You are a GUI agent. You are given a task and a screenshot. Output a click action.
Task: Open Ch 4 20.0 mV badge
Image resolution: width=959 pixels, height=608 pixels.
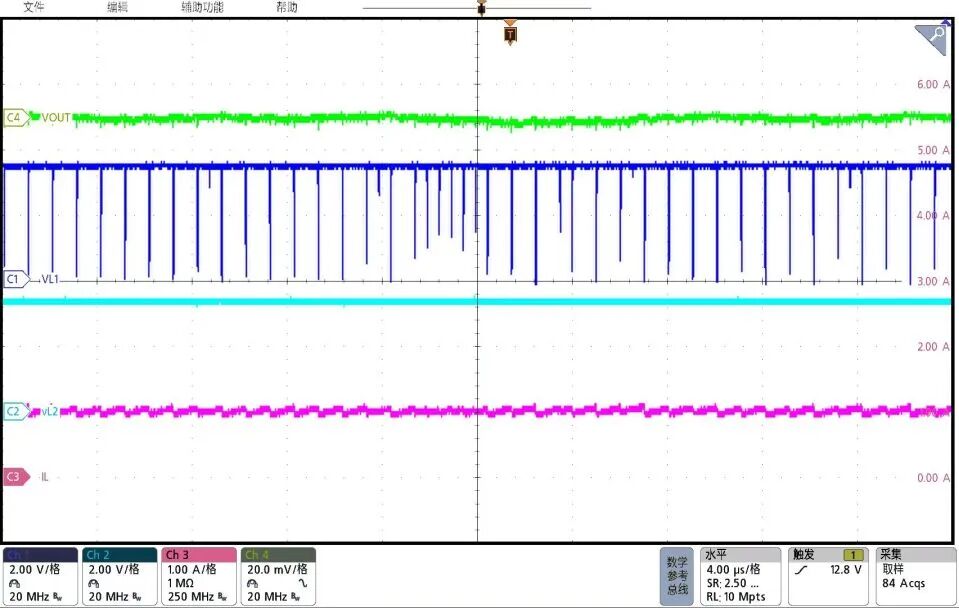pos(278,576)
